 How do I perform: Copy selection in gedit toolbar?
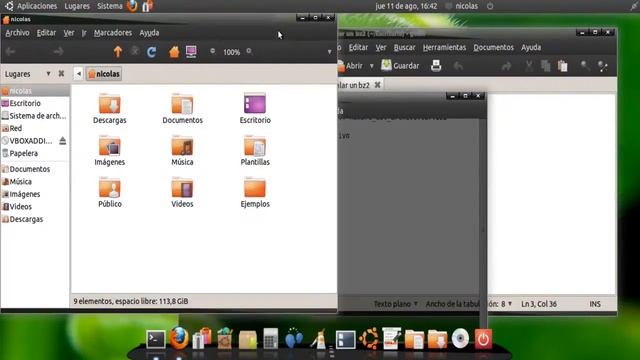[x=545, y=66]
